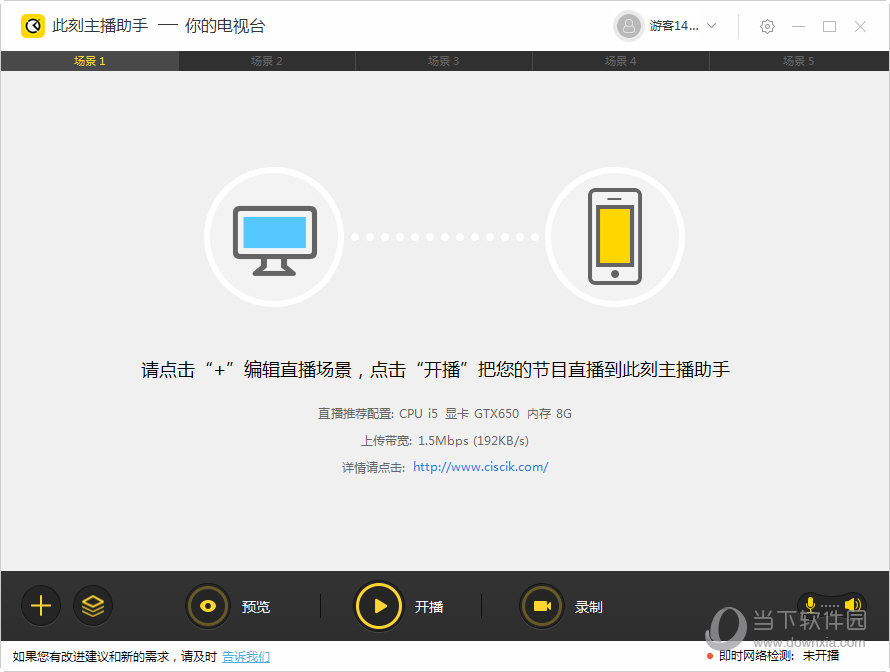Viewport: 890px width, 672px height.
Task: Click the 即时网络检测: 未开播 status
Action: 779,656
